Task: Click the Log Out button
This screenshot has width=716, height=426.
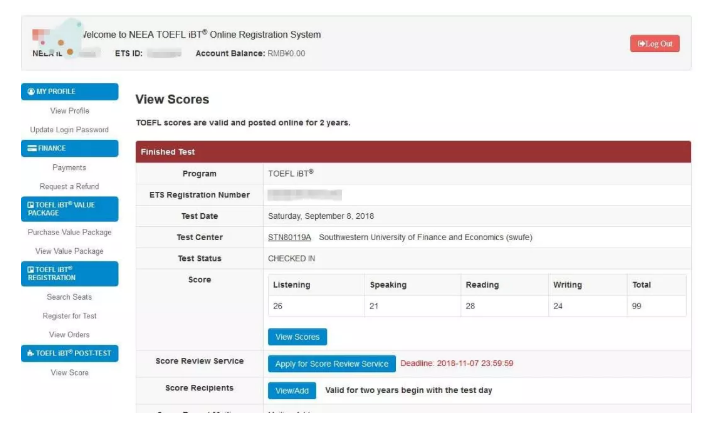Action: pyautogui.click(x=654, y=44)
